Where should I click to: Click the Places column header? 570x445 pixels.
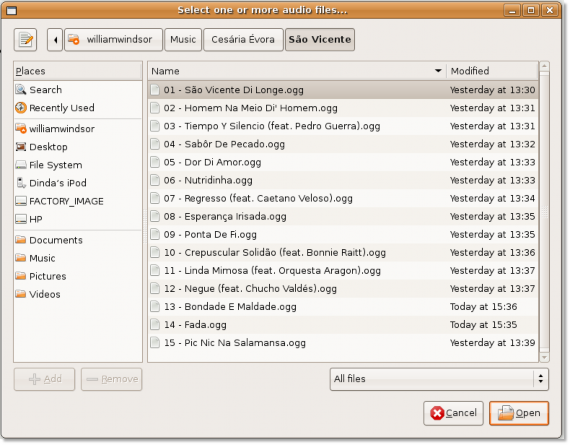78,71
